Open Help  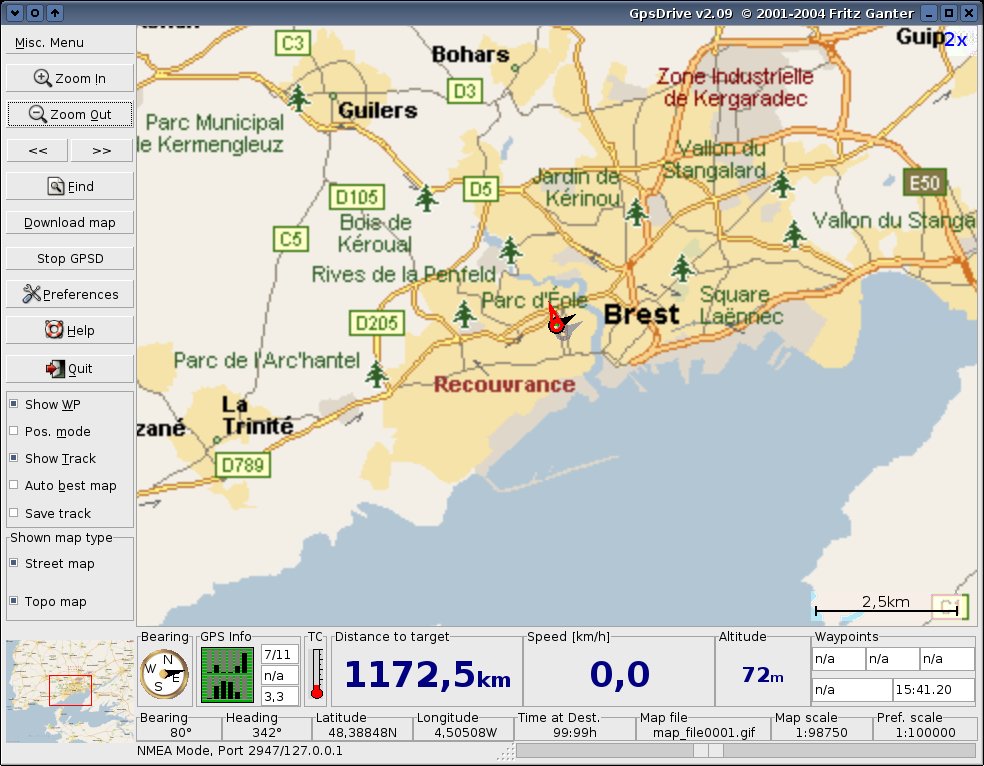pos(70,331)
